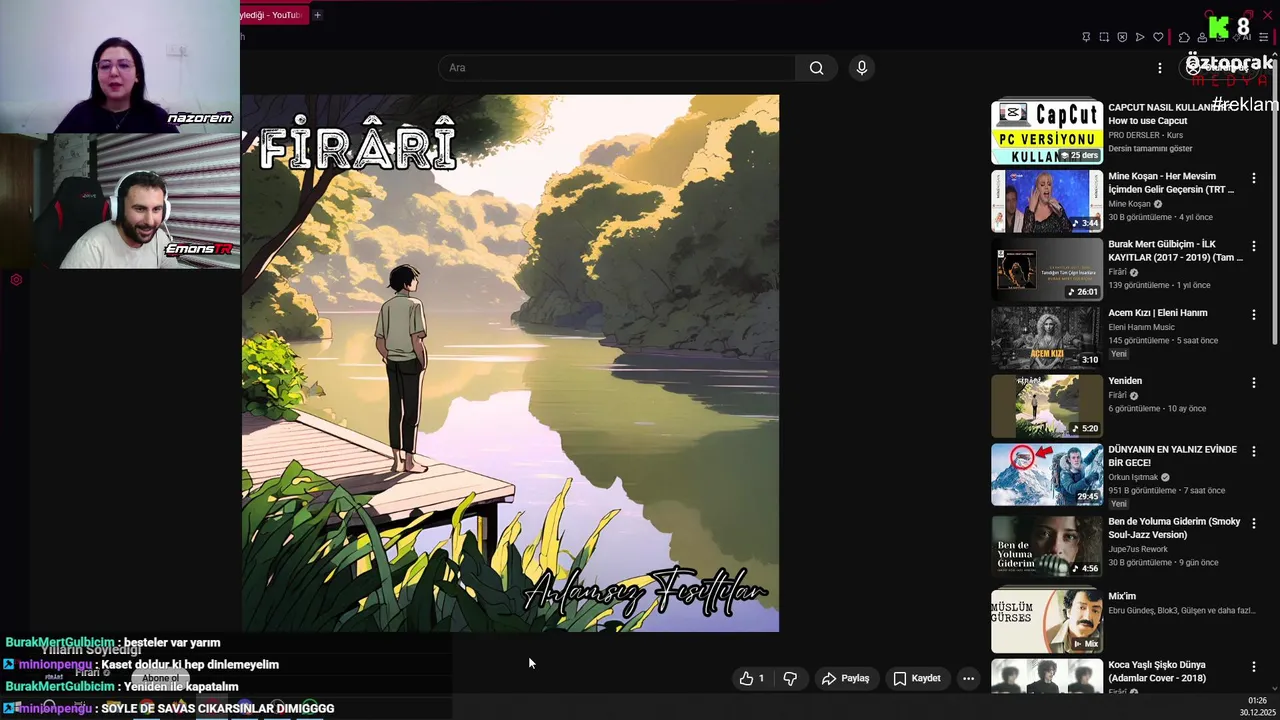This screenshot has height=720, width=1280.
Task: Open the CapCut course thumbnail
Action: click(1047, 132)
